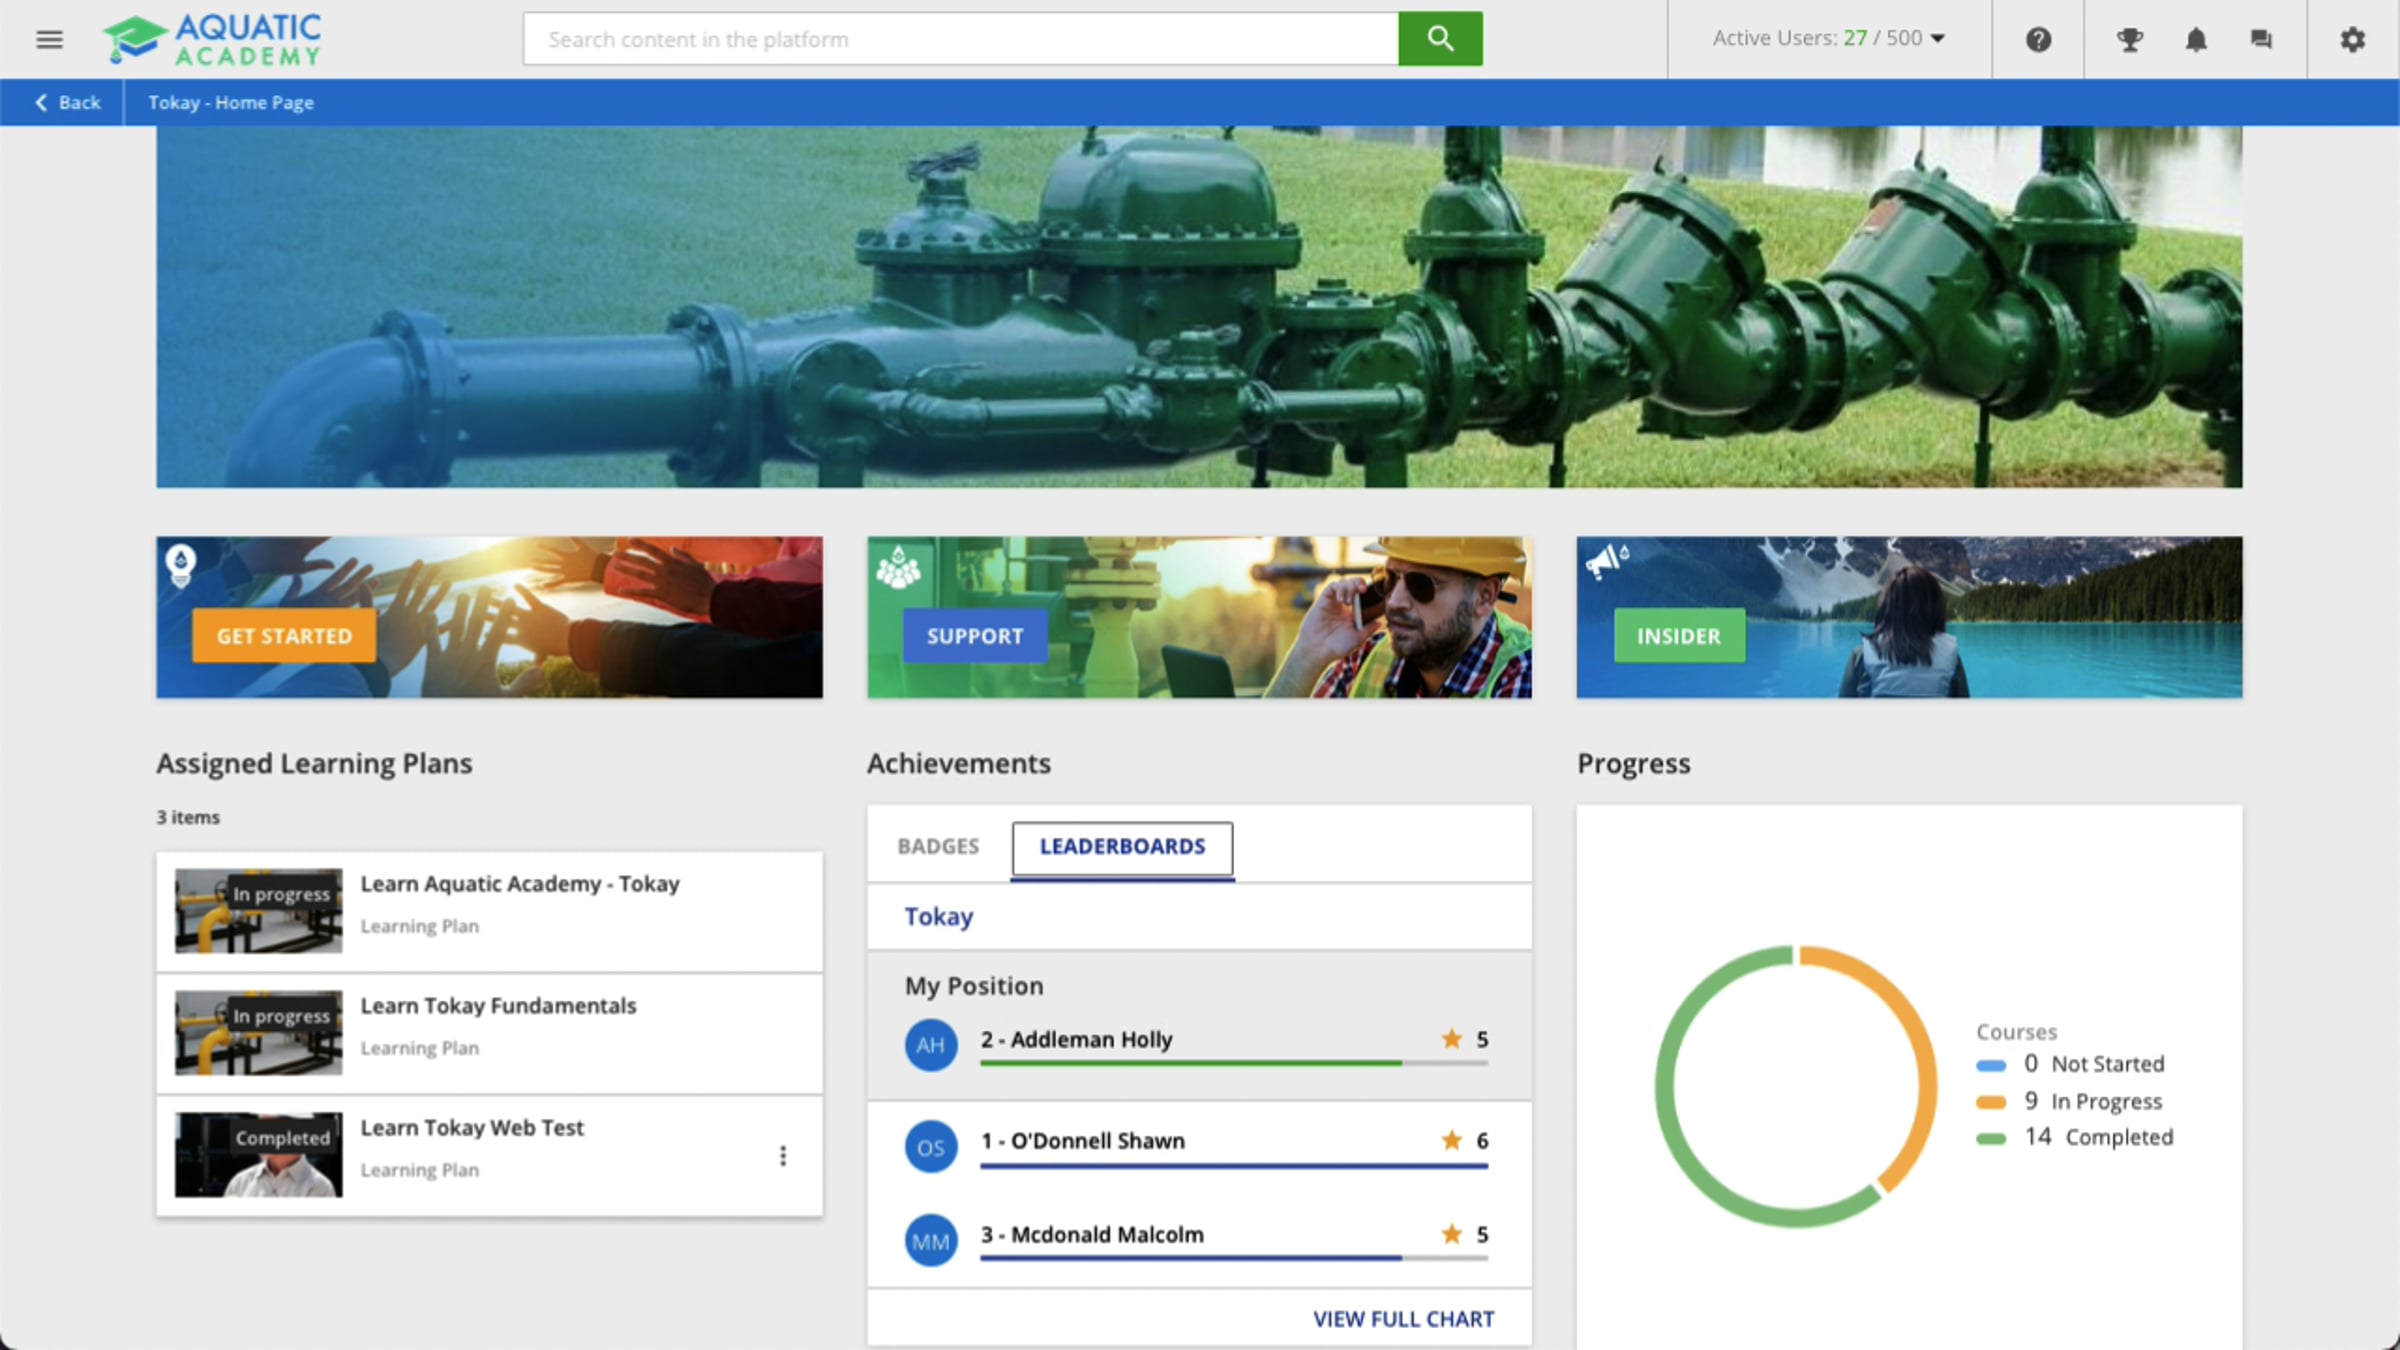2400x1350 pixels.
Task: Click the orange In Progress legend swatch
Action: [1991, 1102]
